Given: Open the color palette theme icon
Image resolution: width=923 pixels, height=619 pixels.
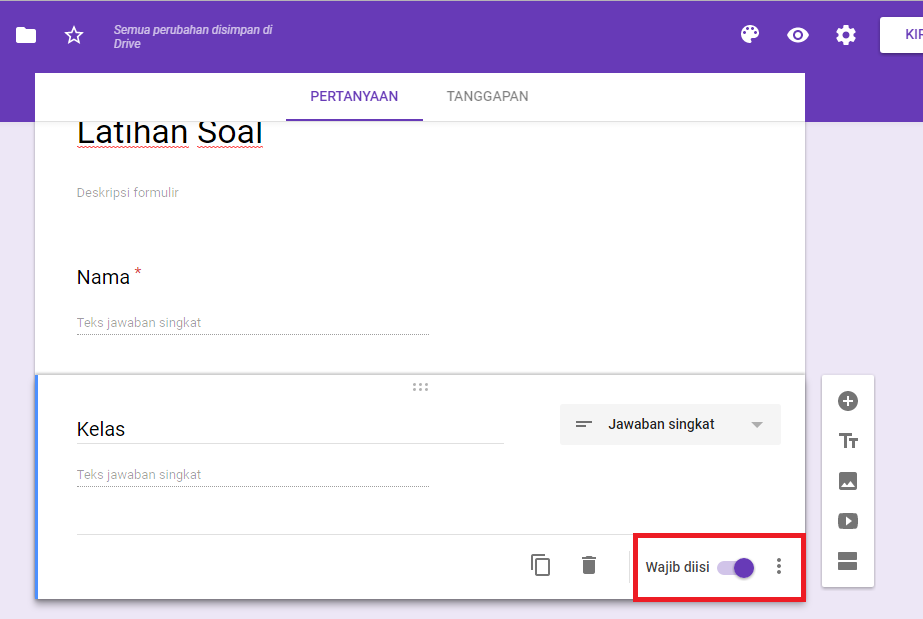Looking at the screenshot, I should pyautogui.click(x=749, y=35).
